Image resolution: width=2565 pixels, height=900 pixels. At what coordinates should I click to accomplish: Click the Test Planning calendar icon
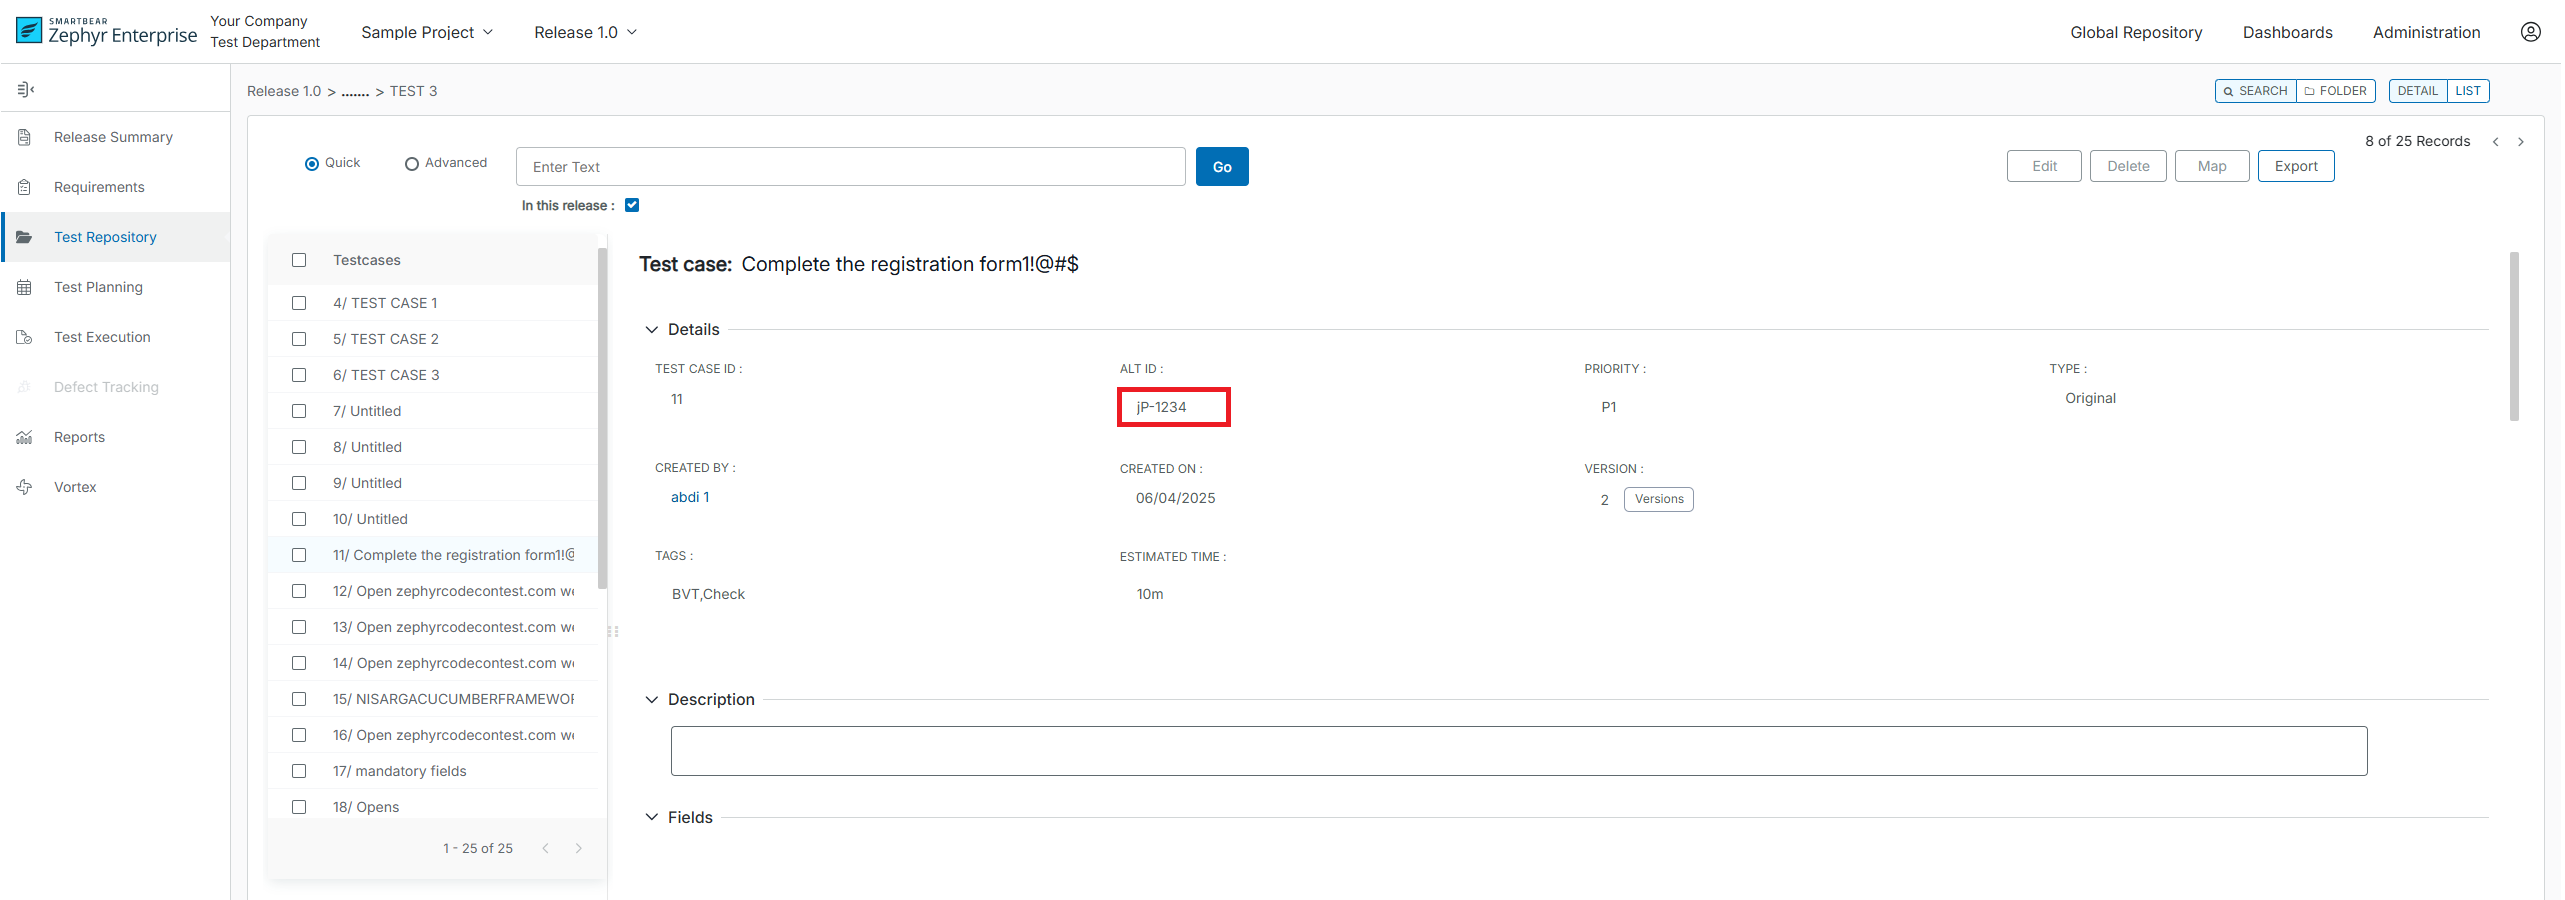(x=25, y=287)
